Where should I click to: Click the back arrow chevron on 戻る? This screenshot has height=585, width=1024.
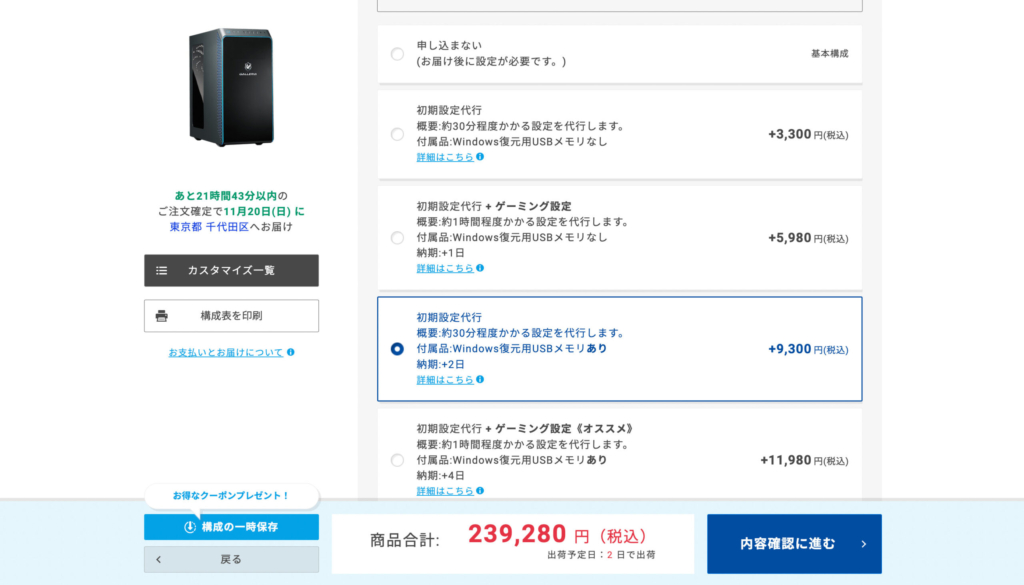tap(158, 559)
